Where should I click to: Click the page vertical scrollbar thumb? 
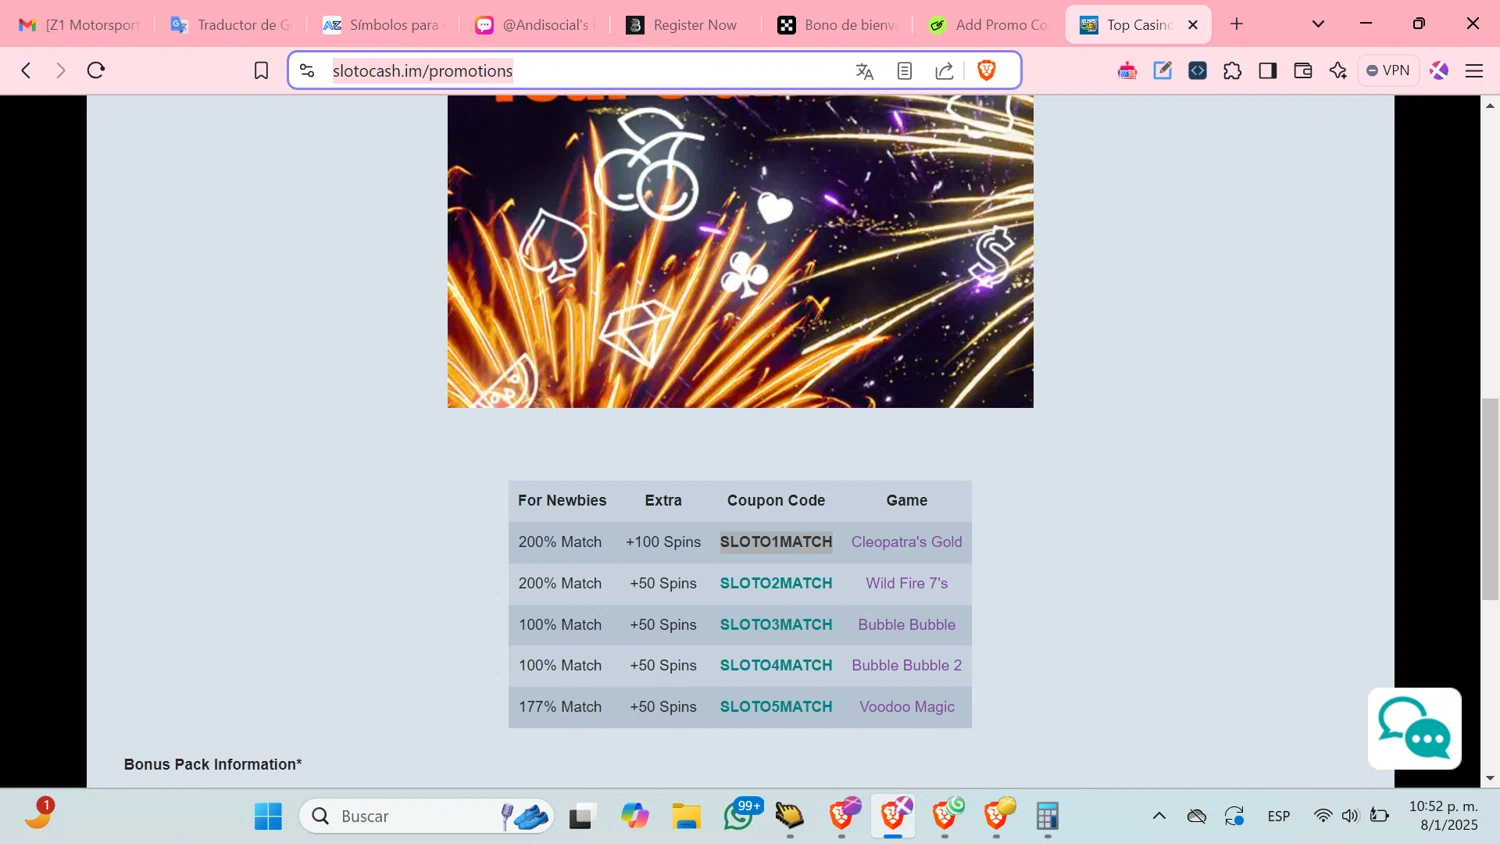point(1490,498)
